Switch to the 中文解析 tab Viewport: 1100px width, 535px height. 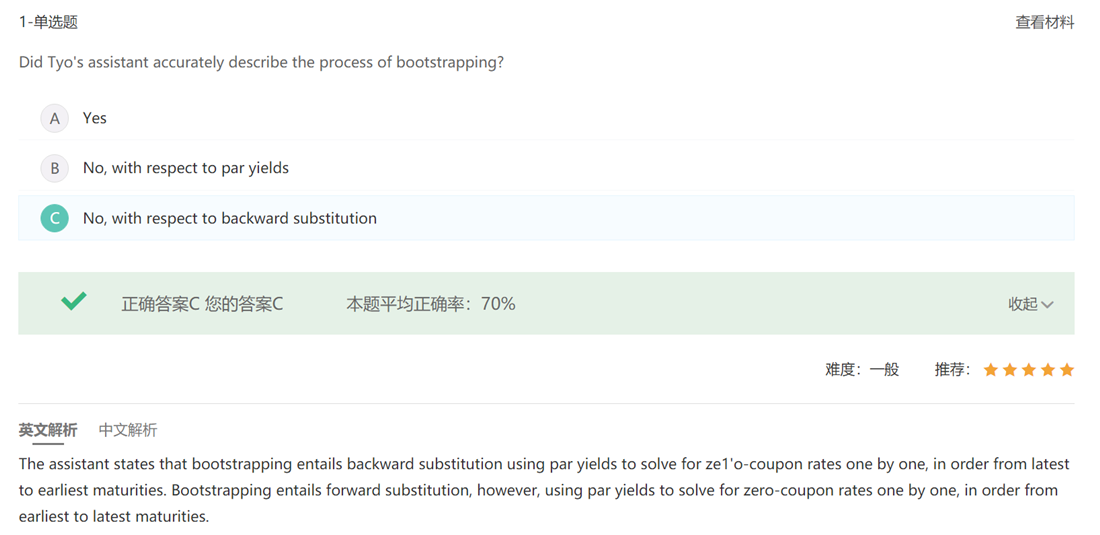[x=128, y=430]
